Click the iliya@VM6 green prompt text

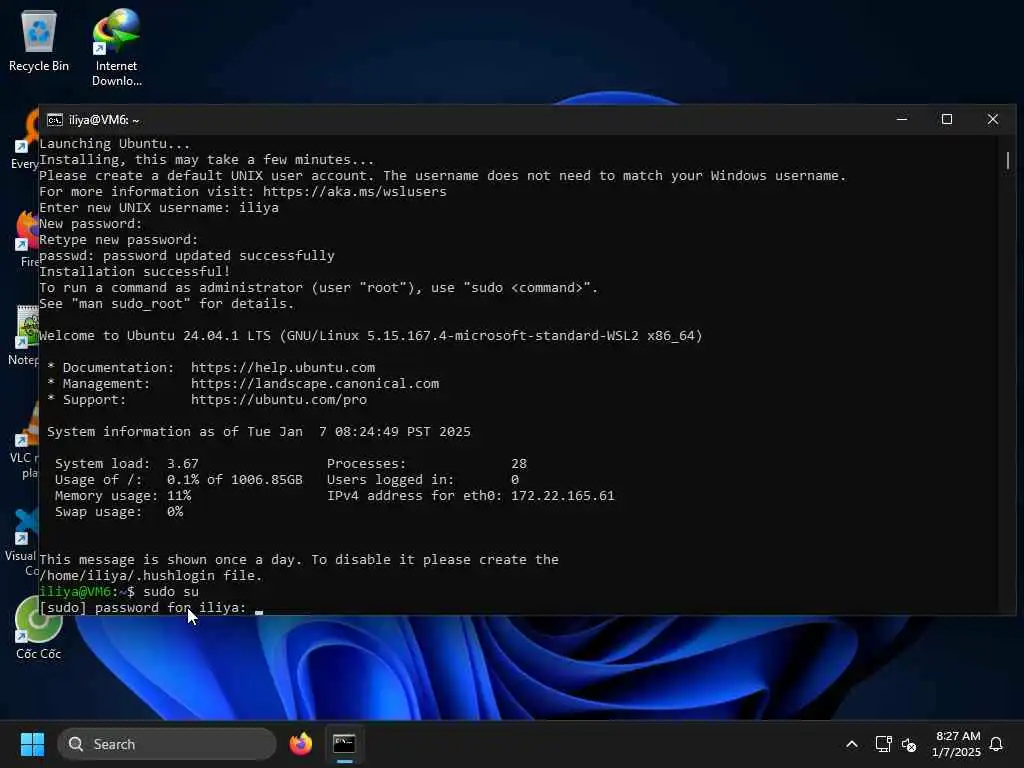pos(75,592)
